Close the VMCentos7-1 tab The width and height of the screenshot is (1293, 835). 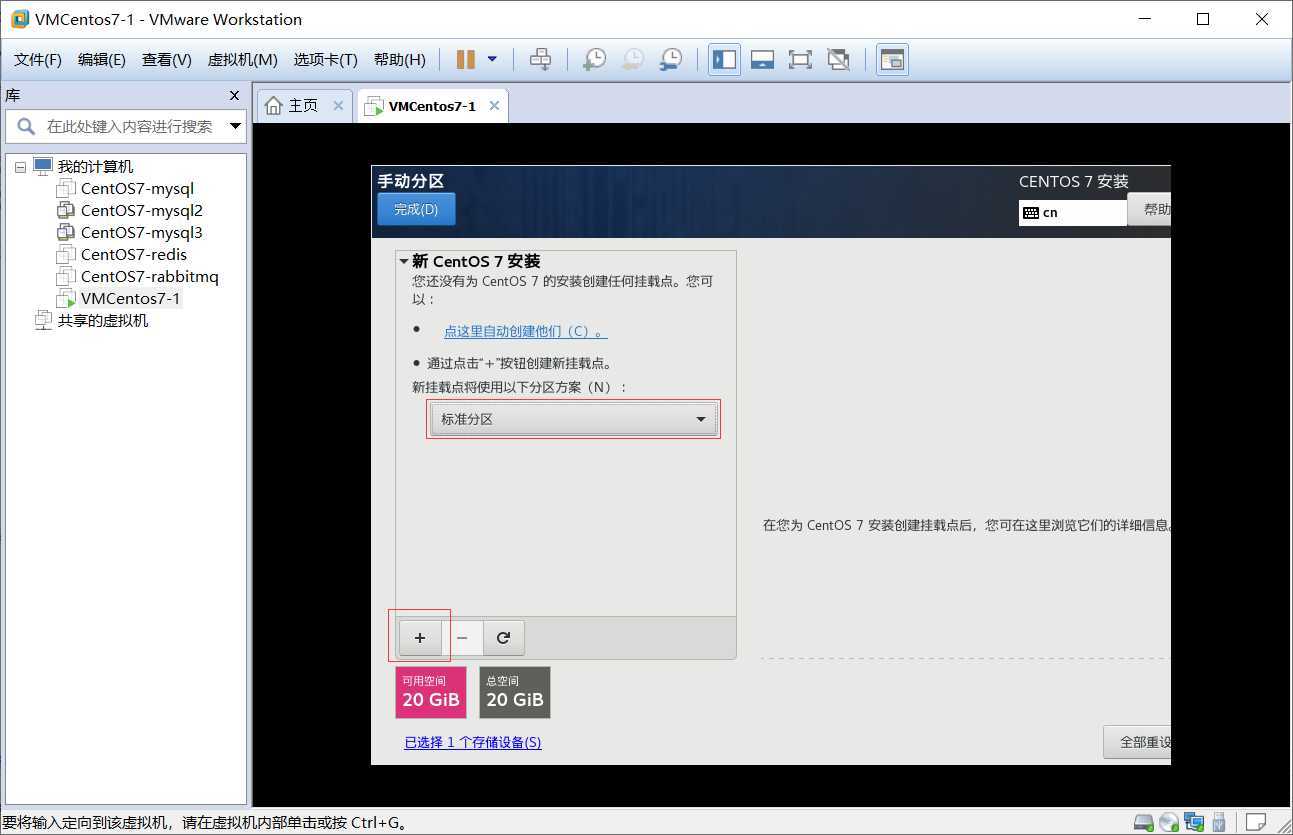pos(494,105)
